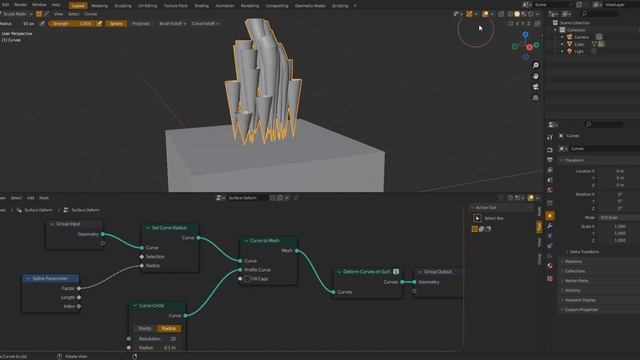
Task: Open the Sculpt Mode dropdown
Action: (x=17, y=14)
